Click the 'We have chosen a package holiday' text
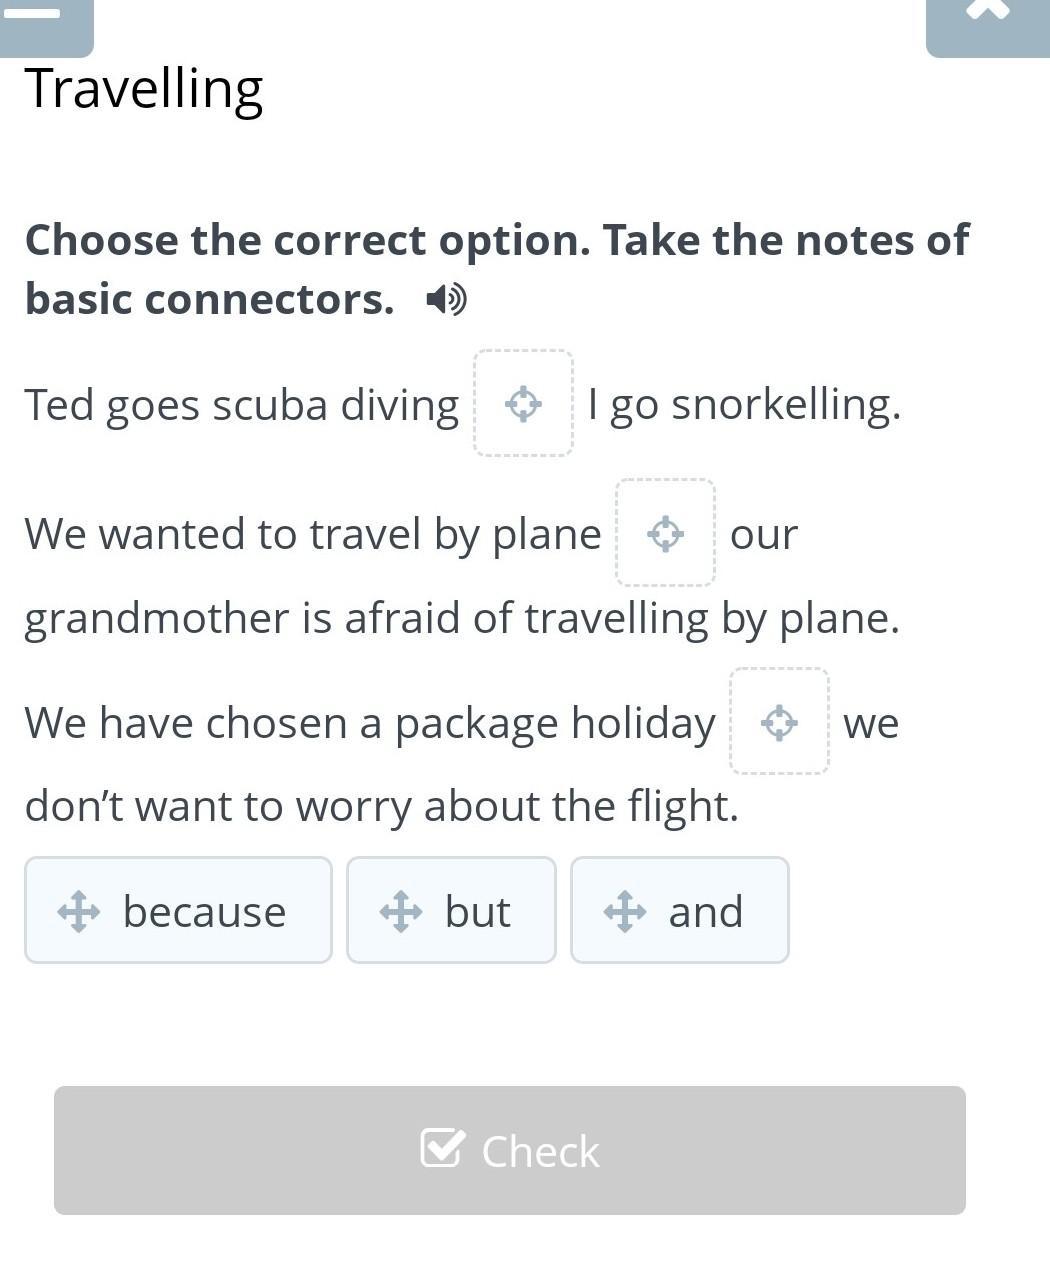 [x=370, y=723]
